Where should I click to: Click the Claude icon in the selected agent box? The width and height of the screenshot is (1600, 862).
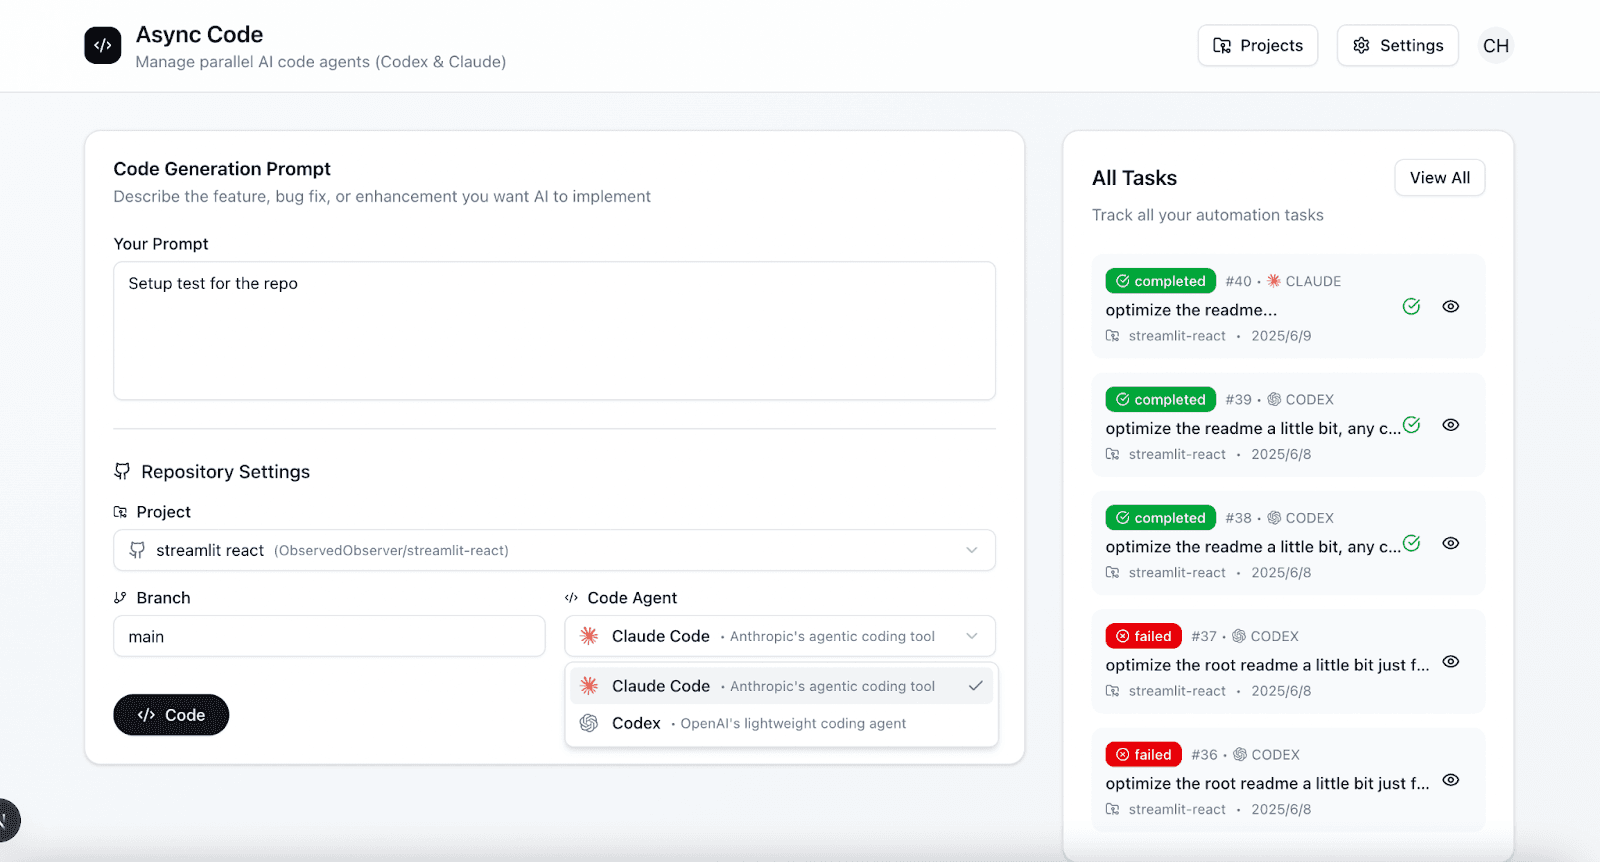coord(589,636)
